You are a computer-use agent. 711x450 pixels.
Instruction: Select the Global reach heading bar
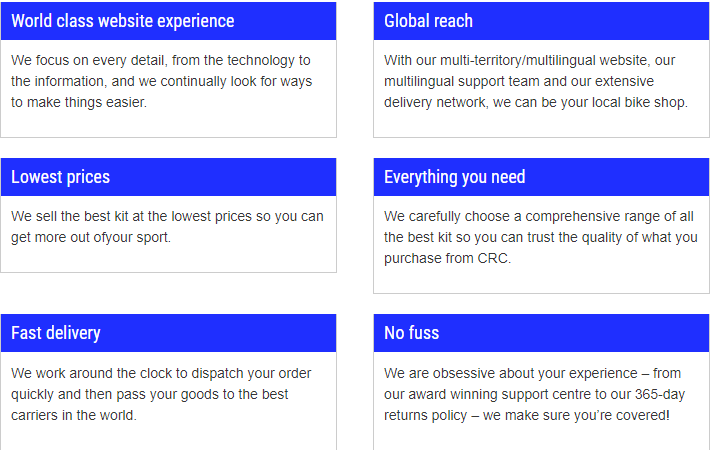click(541, 21)
